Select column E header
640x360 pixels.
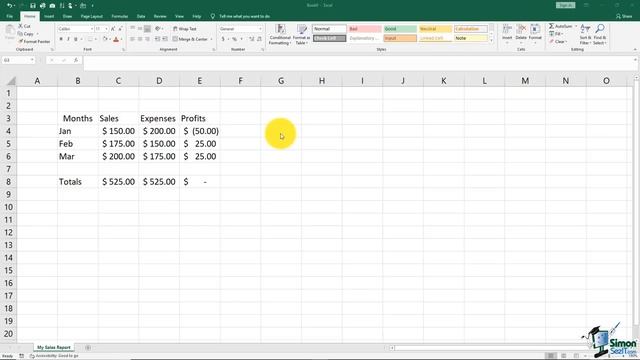pos(200,81)
